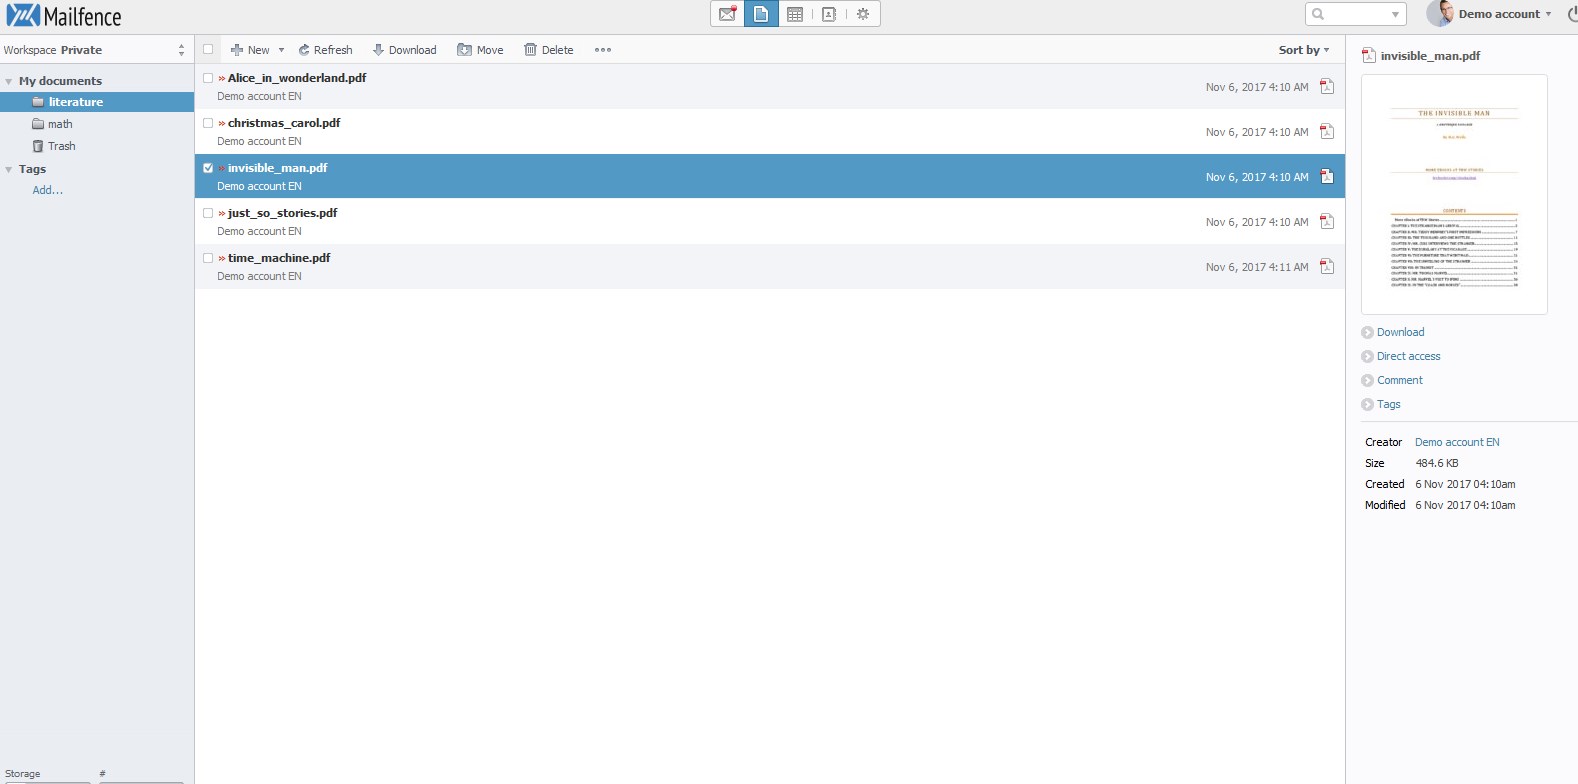The image size is (1578, 784).
Task: Open the Contacts icon in top bar
Action: [829, 14]
